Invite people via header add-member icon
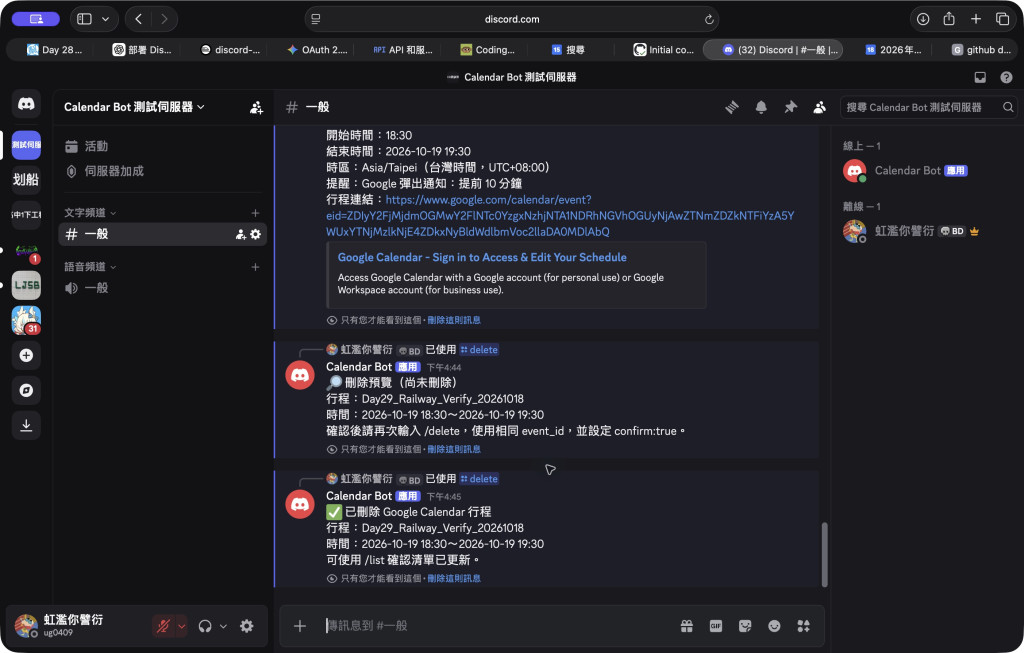 click(256, 107)
